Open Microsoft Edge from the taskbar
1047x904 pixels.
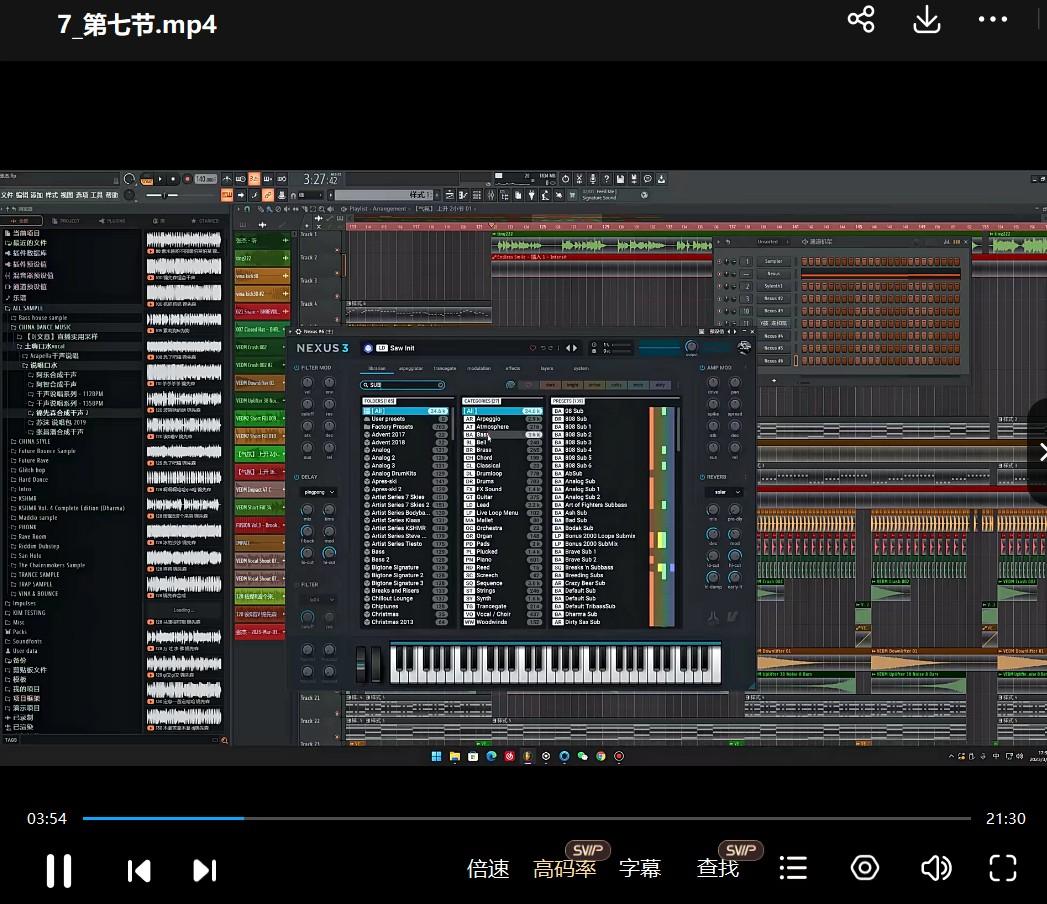click(x=491, y=756)
